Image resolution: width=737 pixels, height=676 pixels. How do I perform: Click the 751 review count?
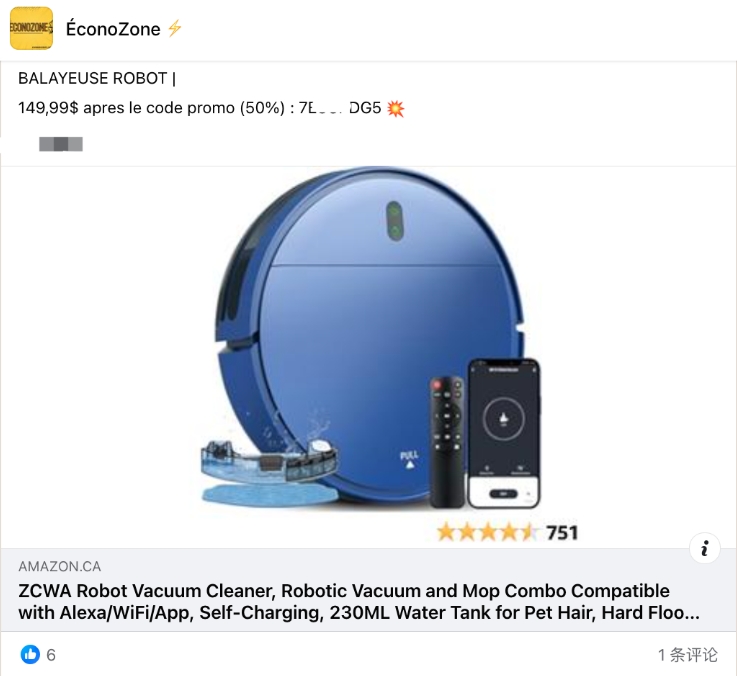pos(562,533)
